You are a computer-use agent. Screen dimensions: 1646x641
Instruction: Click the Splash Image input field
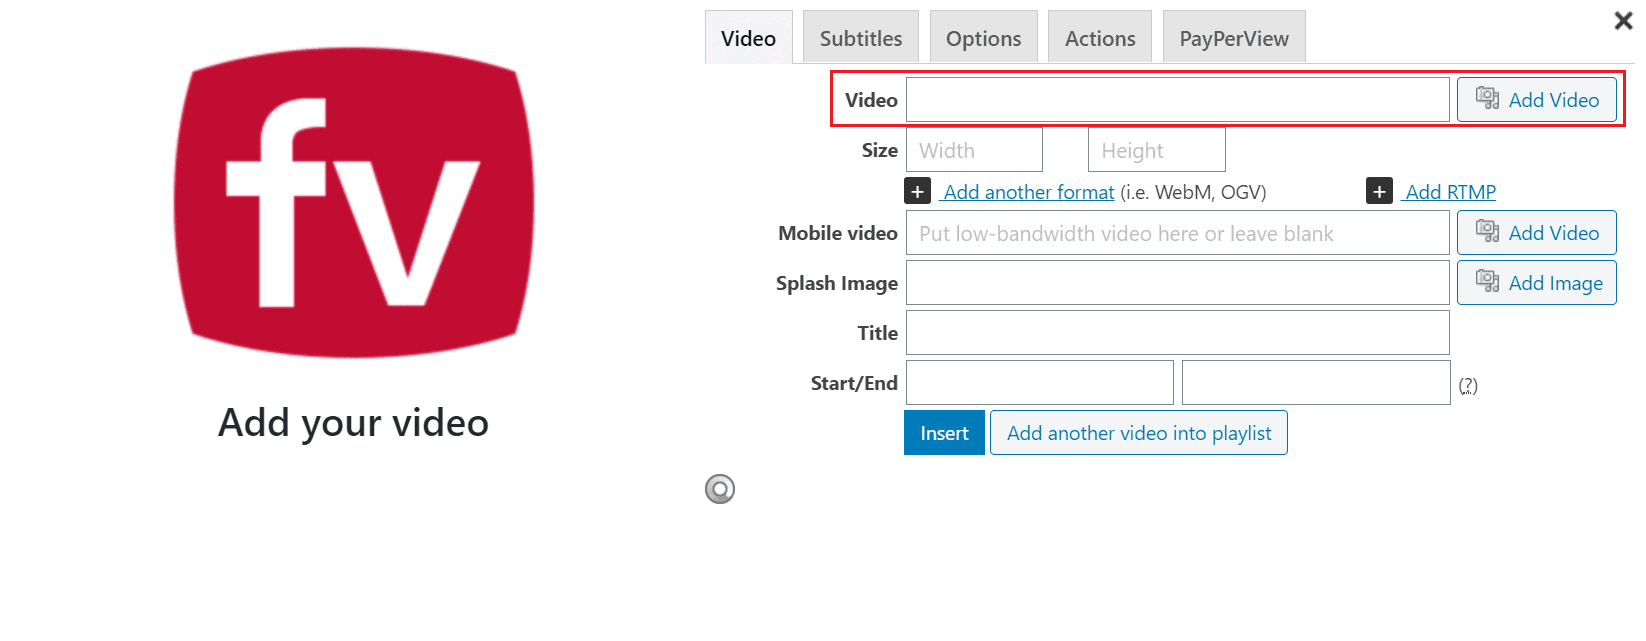pos(1178,283)
